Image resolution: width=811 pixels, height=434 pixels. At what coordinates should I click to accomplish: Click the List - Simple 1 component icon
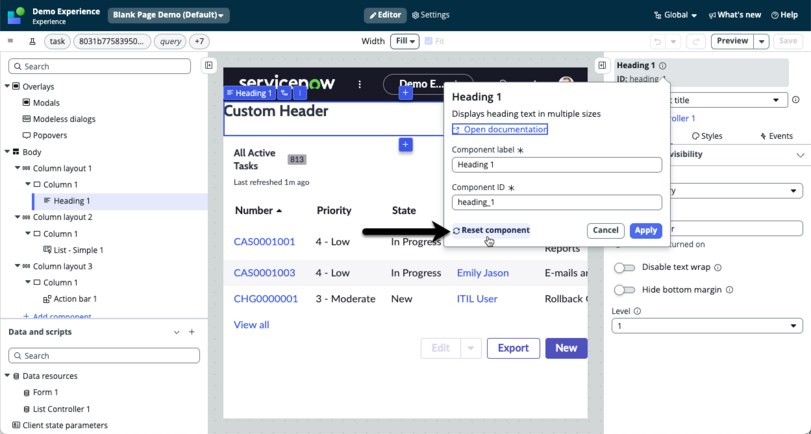[47, 250]
